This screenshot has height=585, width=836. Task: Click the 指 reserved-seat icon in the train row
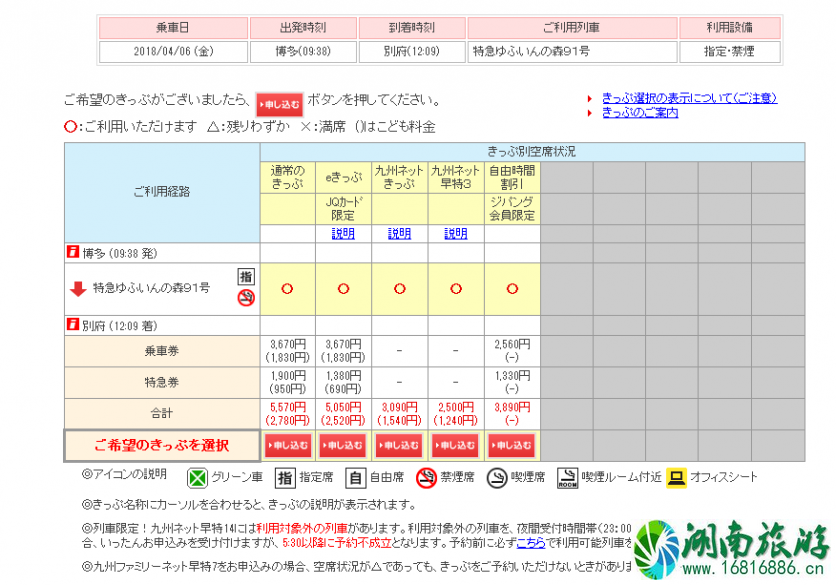(246, 276)
